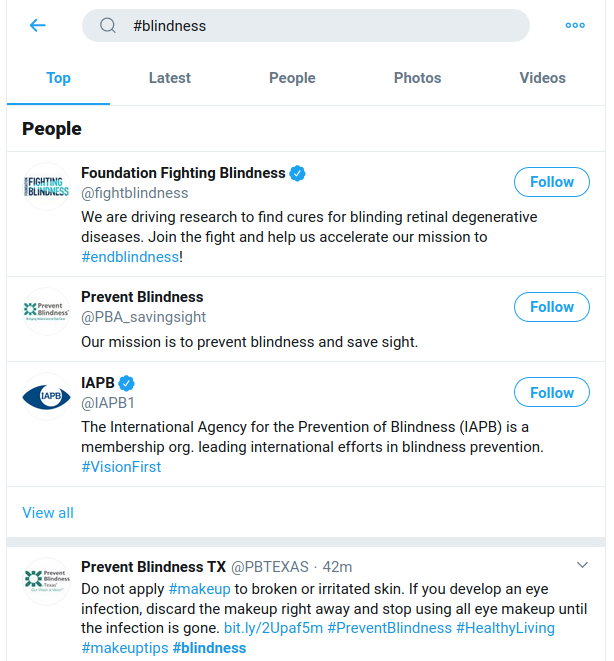The image size is (614, 661).
Task: Open the three-dot more options menu
Action: click(x=575, y=25)
